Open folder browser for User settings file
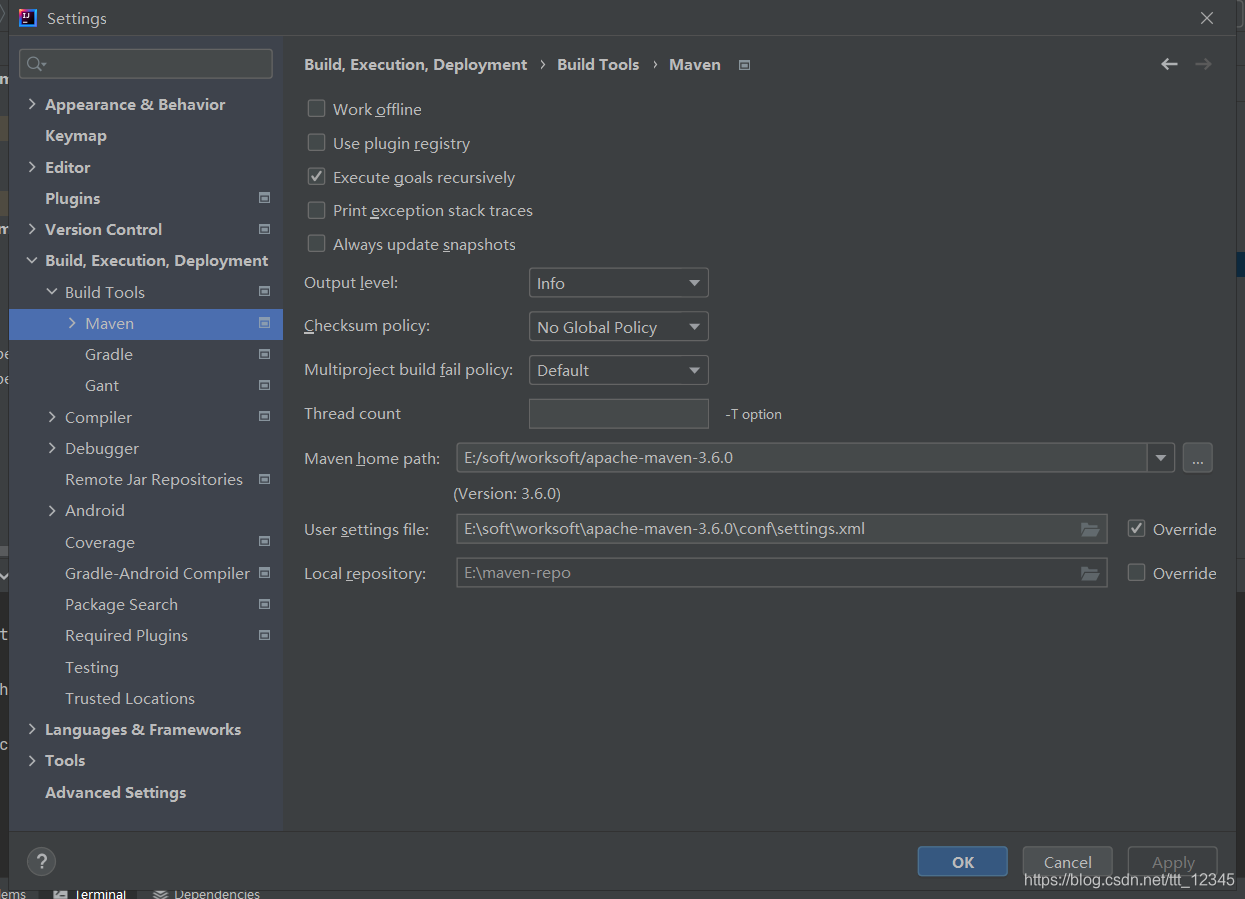This screenshot has width=1245, height=899. pos(1090,529)
